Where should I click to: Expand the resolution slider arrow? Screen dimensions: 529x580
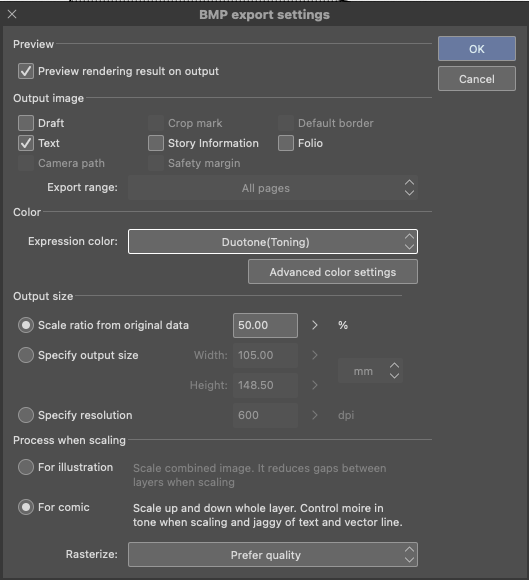click(x=315, y=415)
